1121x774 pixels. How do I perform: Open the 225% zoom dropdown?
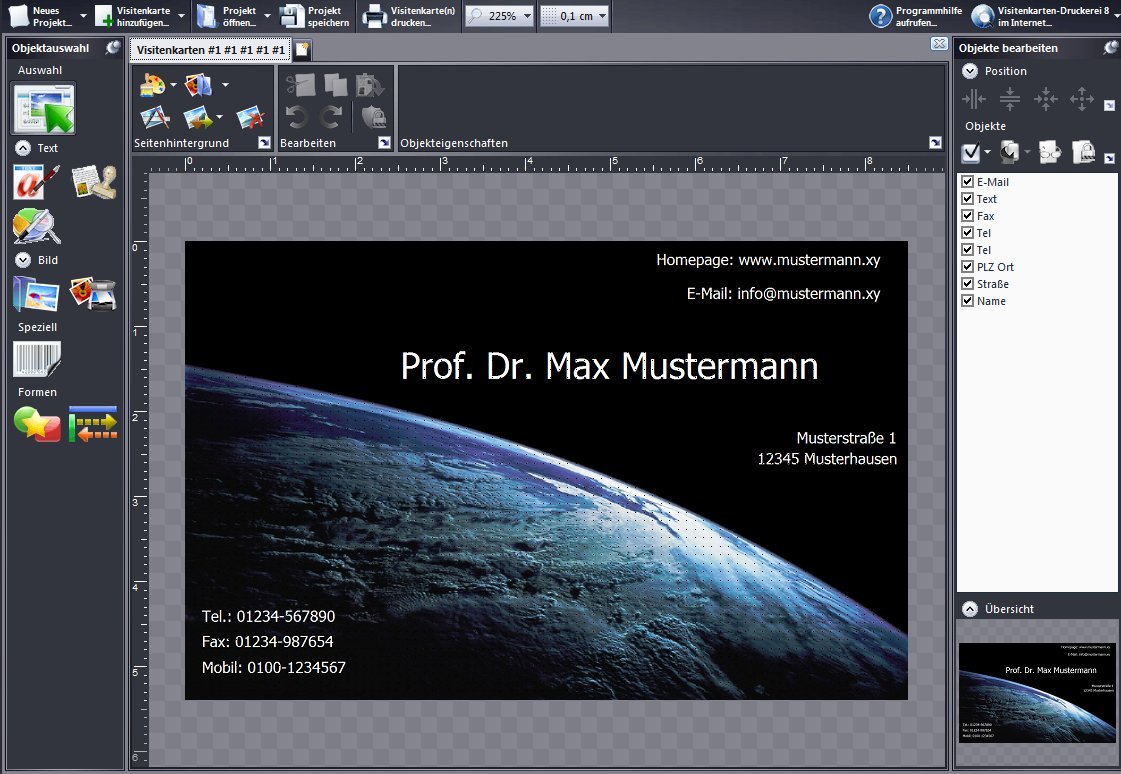coord(528,16)
